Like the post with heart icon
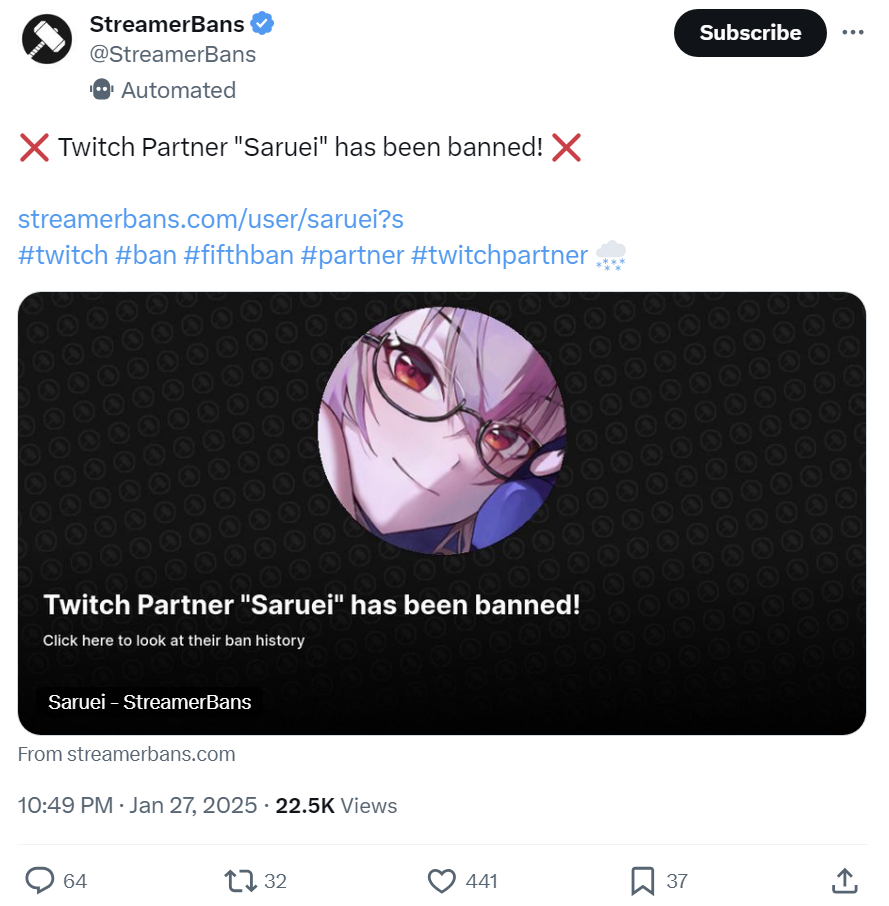This screenshot has height=906, width=889. [x=442, y=880]
